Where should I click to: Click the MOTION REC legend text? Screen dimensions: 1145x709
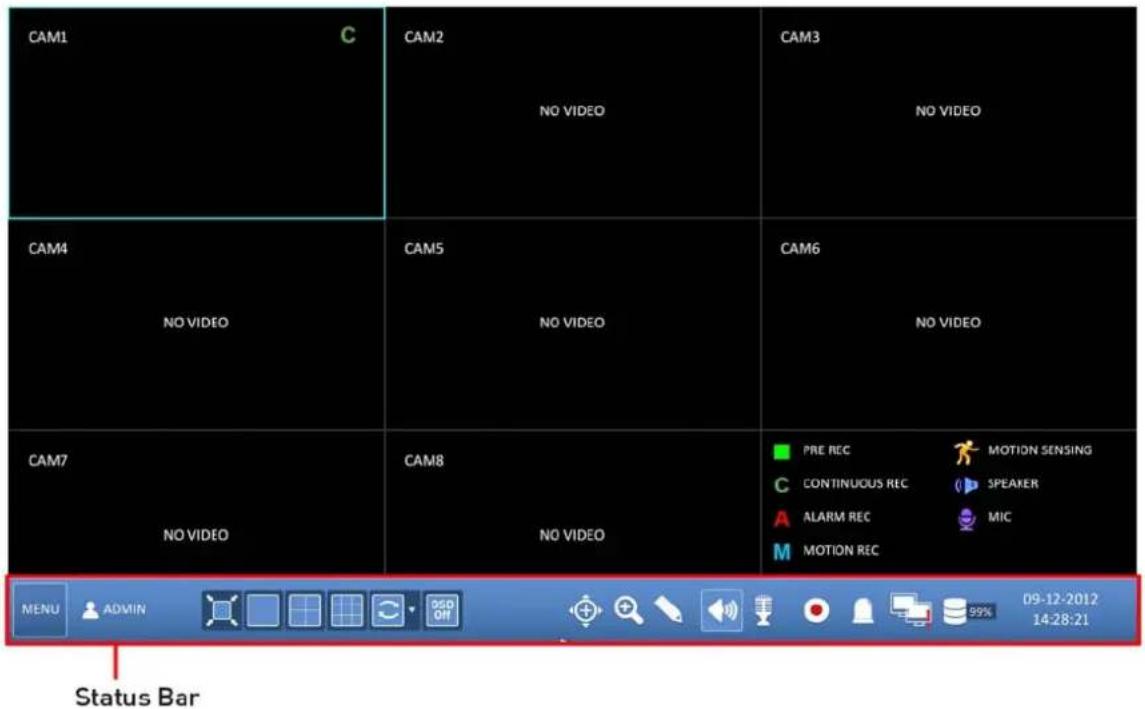pos(840,551)
